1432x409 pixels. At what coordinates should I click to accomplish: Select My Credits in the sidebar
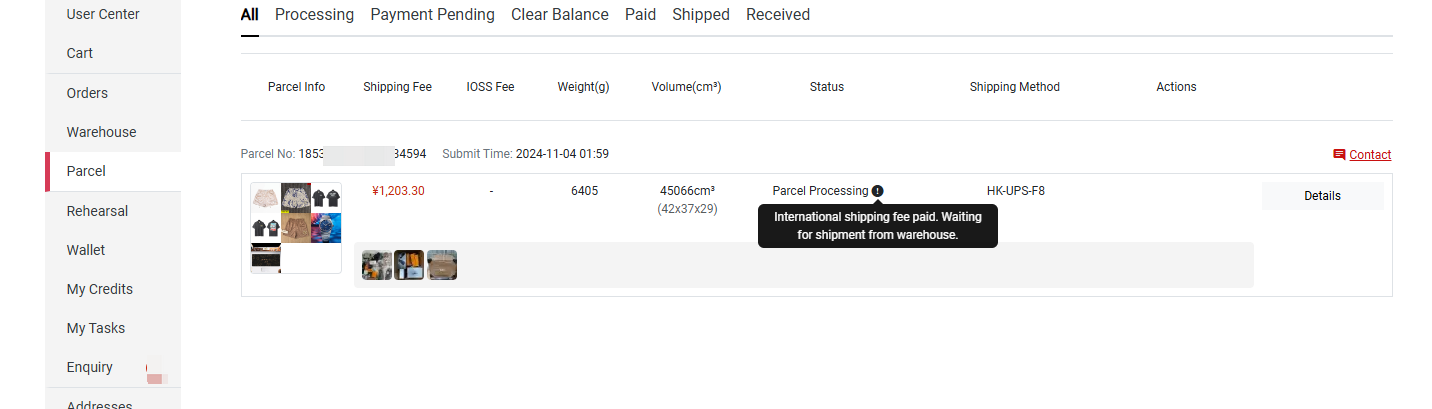[x=99, y=289]
